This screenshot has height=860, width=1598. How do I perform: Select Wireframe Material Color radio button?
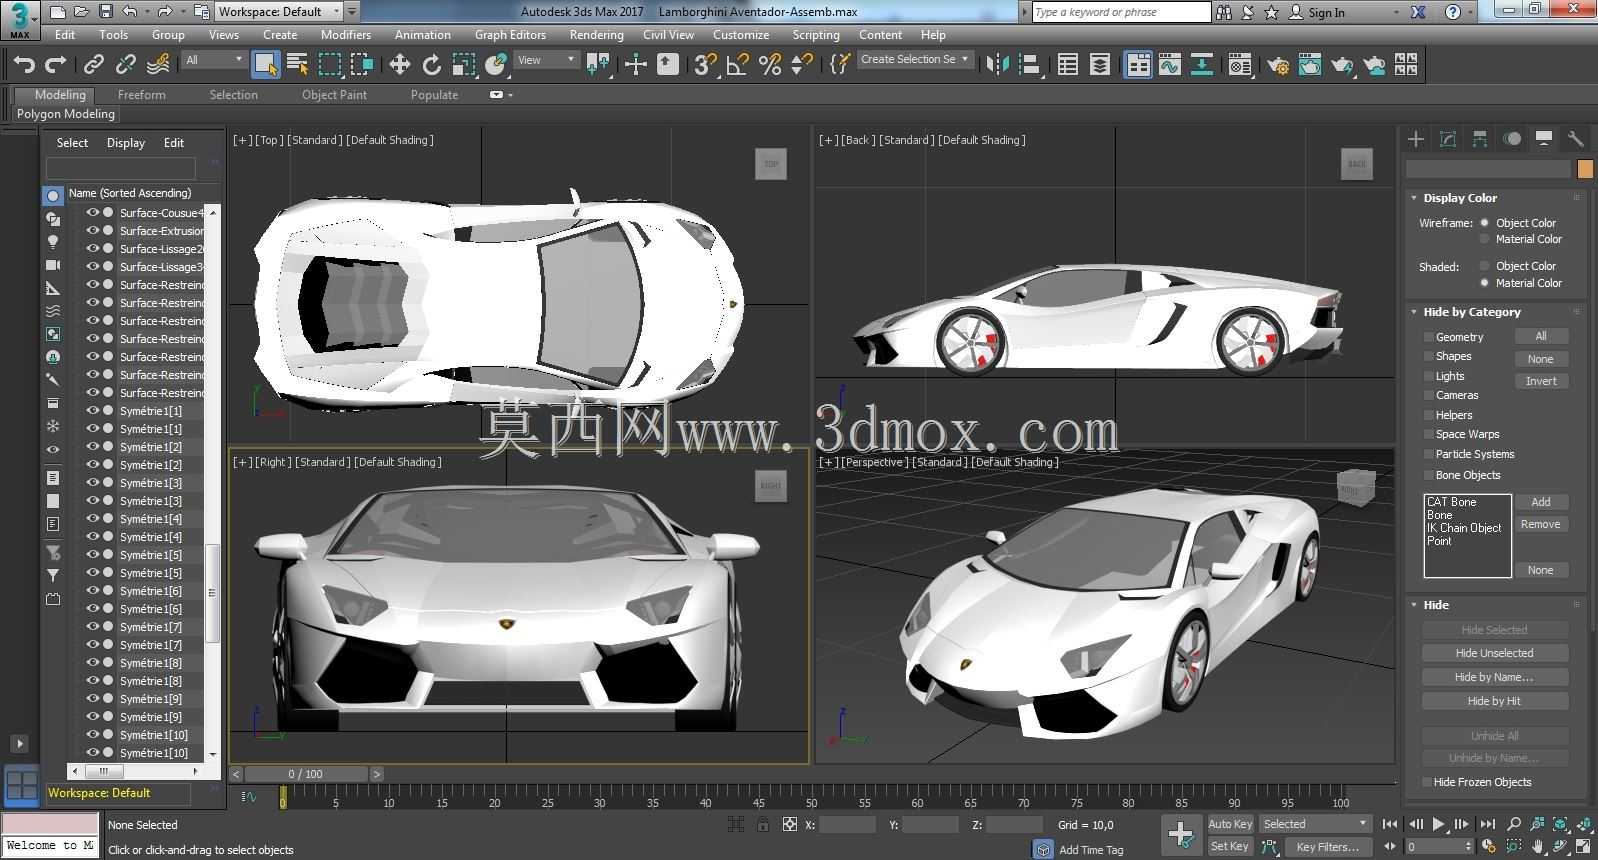tap(1485, 240)
